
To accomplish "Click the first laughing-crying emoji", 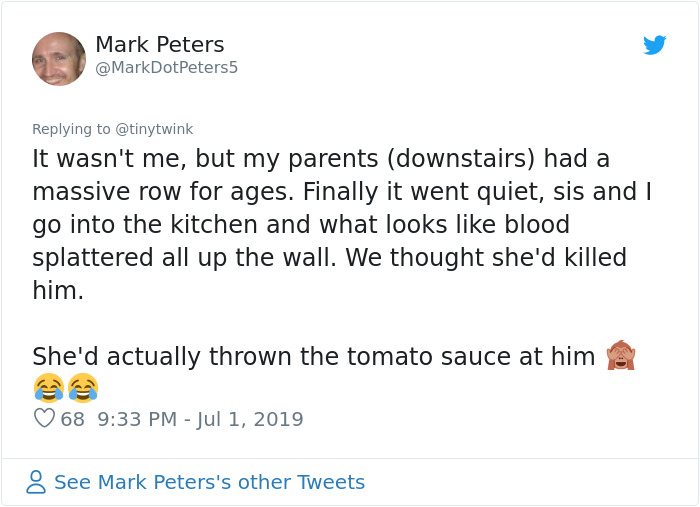I will [48, 387].
